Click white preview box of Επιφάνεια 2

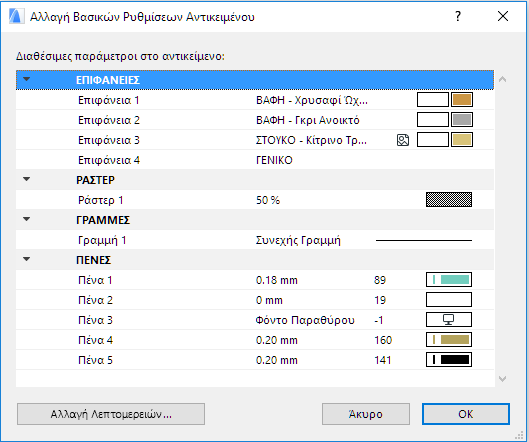pyautogui.click(x=433, y=120)
